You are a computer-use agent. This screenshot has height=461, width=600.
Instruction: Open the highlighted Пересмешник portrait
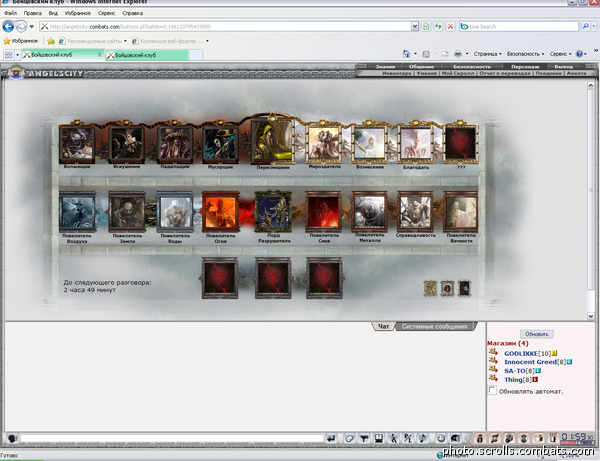(x=272, y=140)
